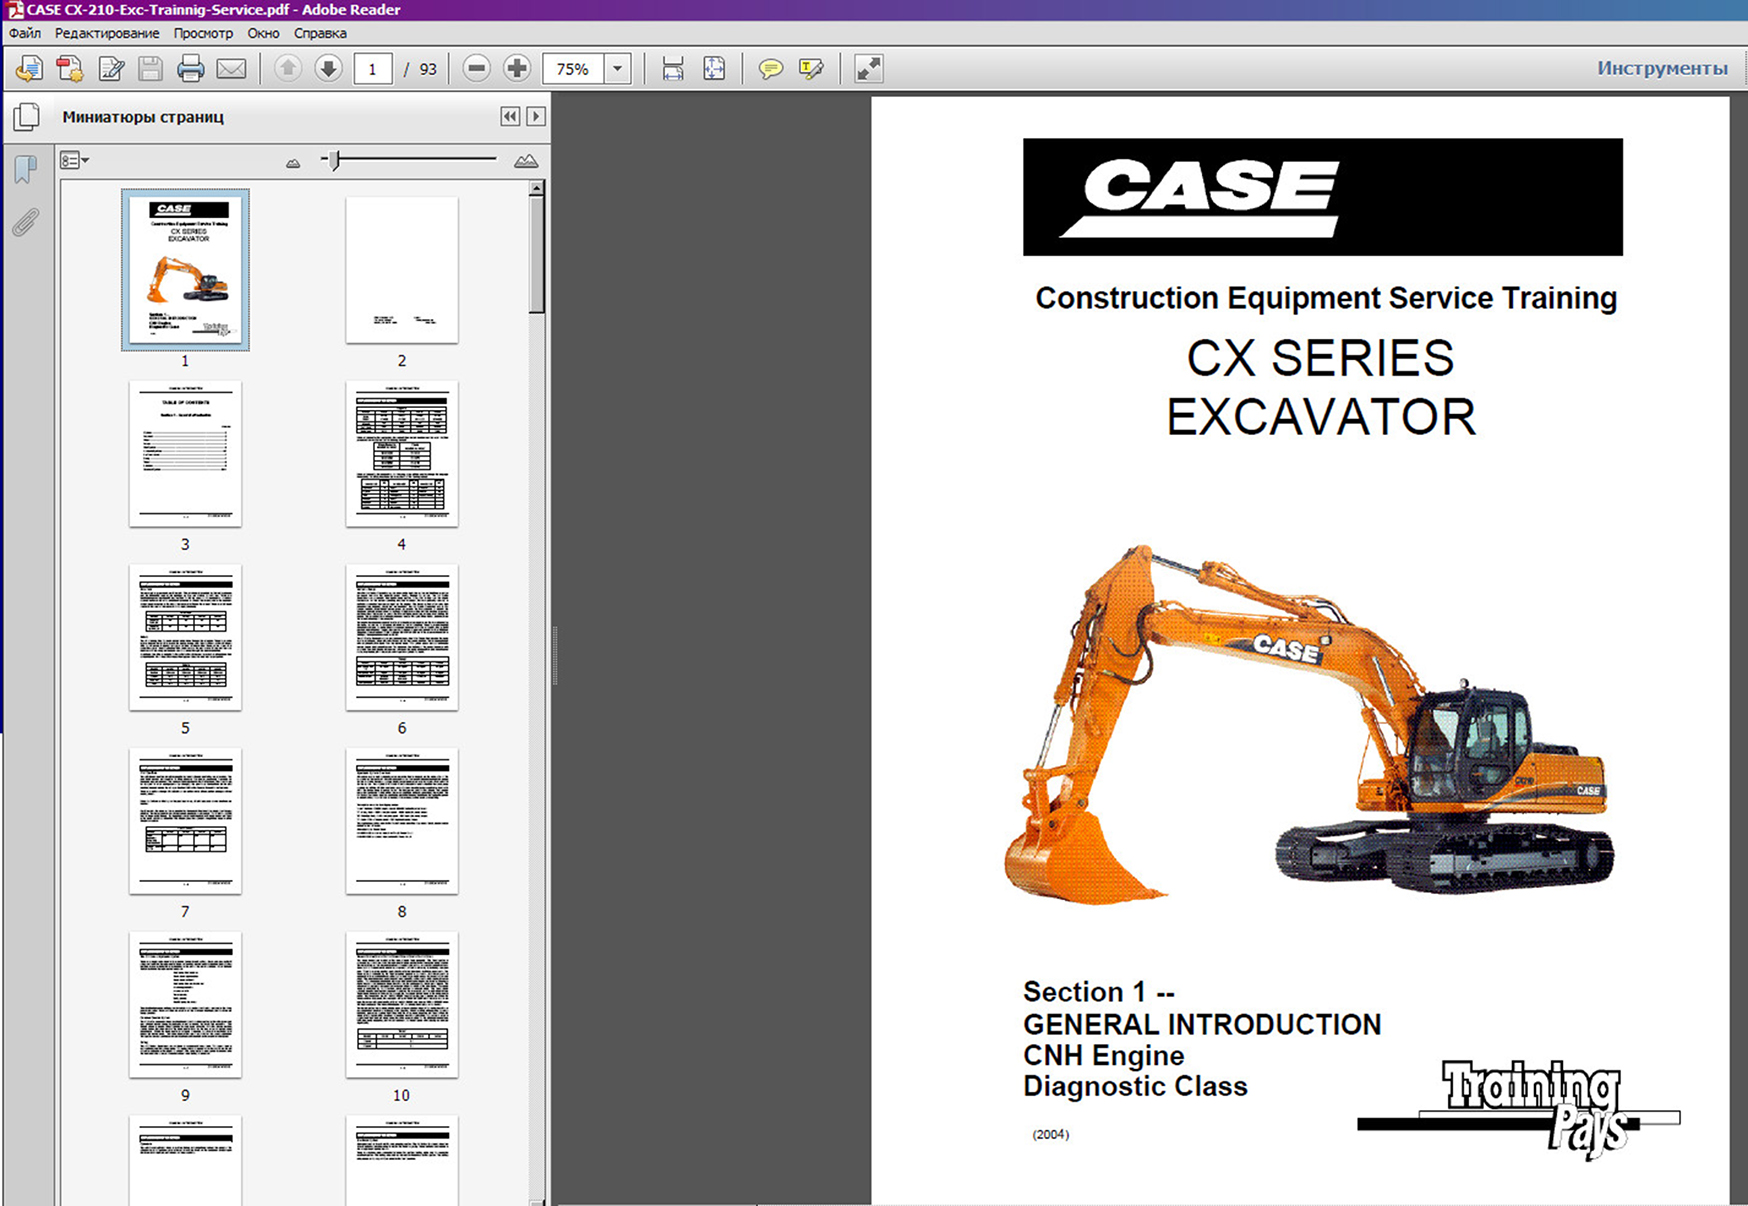Collapse the thumbnails navigation pane
This screenshot has width=1748, height=1206.
[510, 117]
